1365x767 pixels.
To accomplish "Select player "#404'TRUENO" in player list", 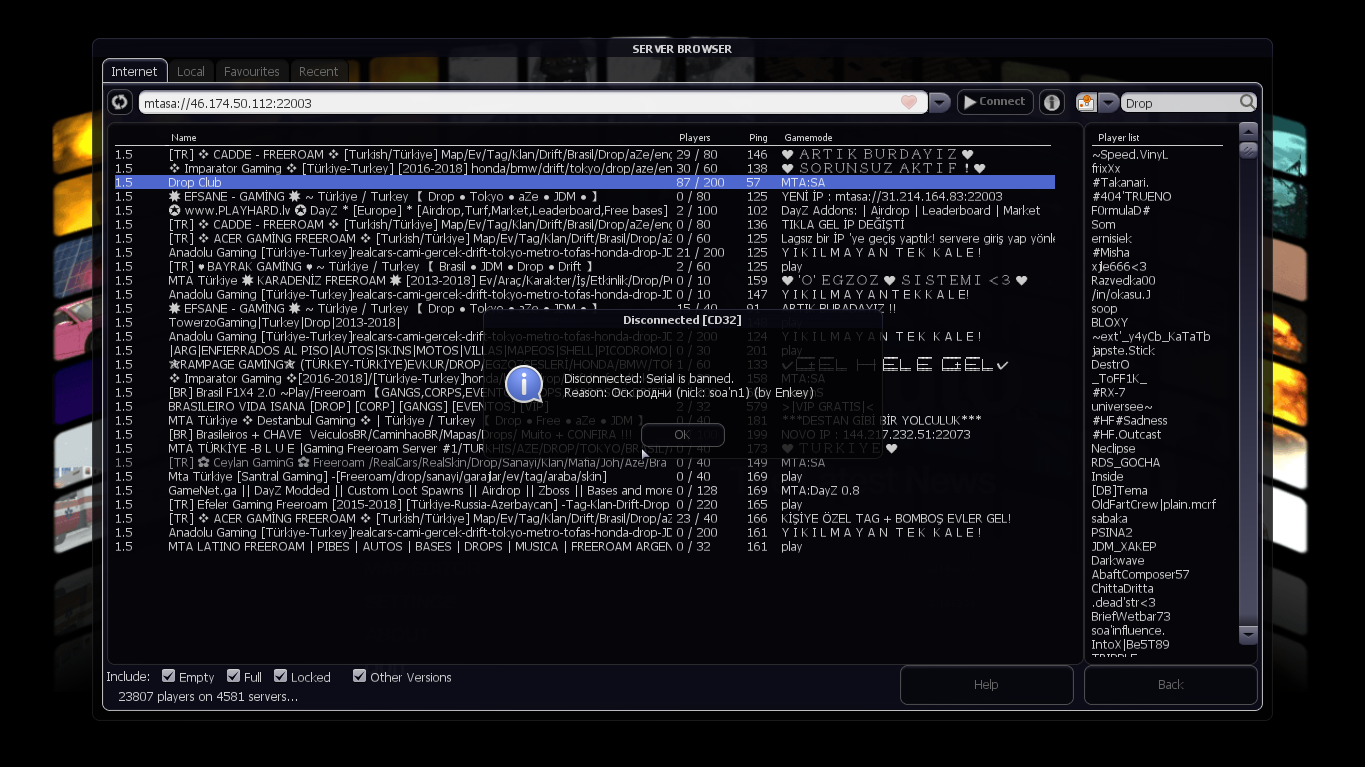I will [1131, 197].
